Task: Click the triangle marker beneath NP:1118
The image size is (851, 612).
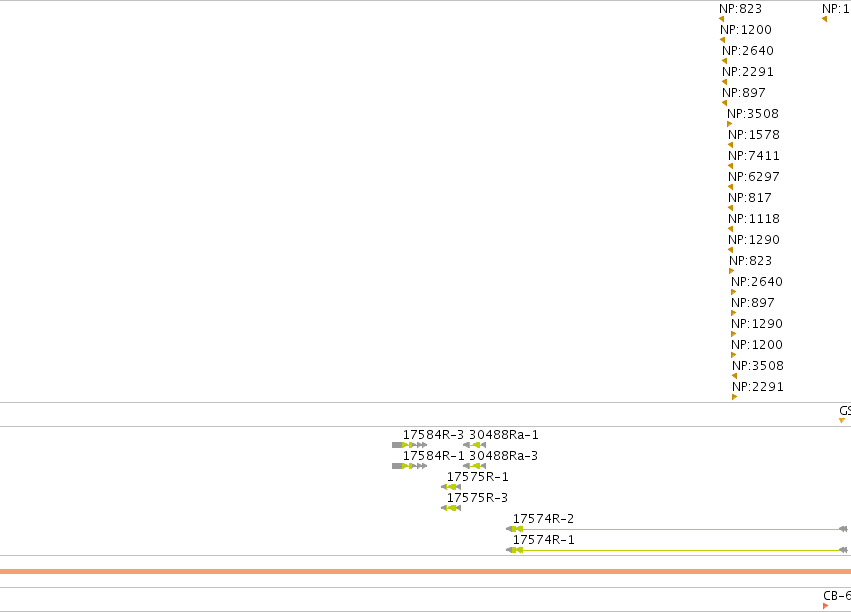Action: 731,229
